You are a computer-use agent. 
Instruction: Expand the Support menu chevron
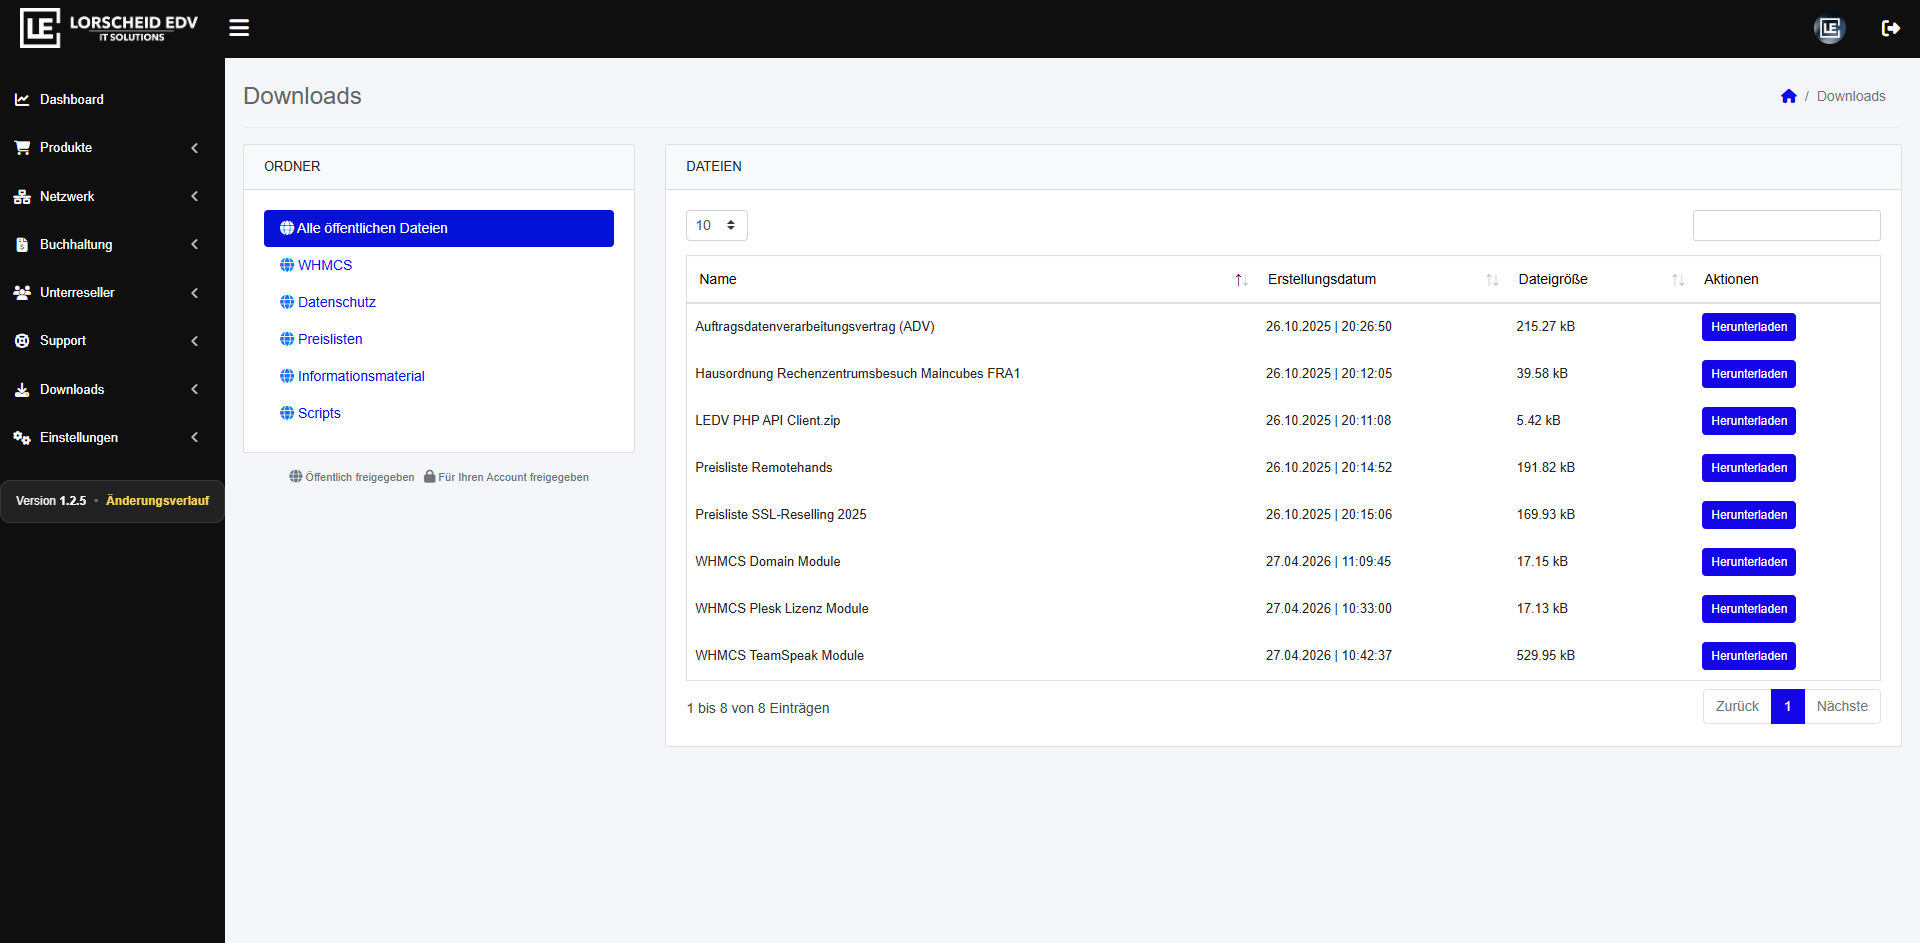[x=195, y=341]
